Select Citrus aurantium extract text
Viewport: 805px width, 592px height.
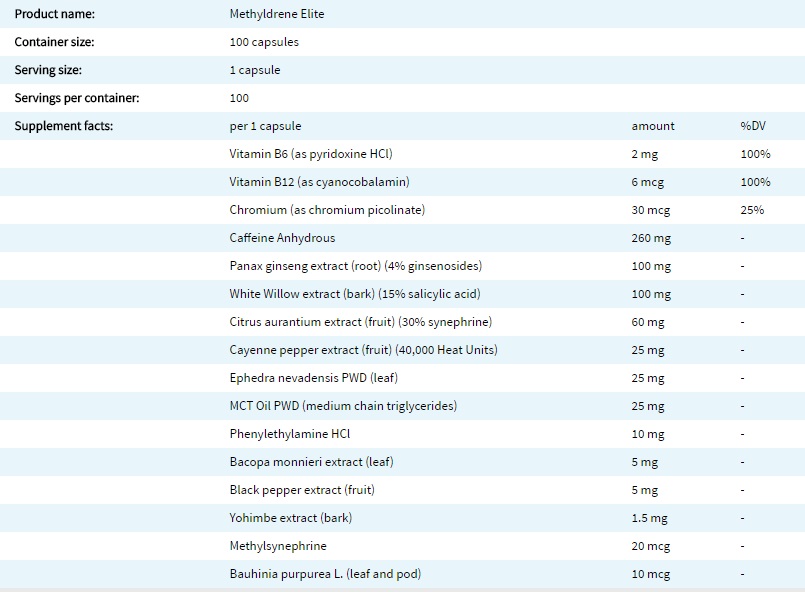[x=360, y=322]
